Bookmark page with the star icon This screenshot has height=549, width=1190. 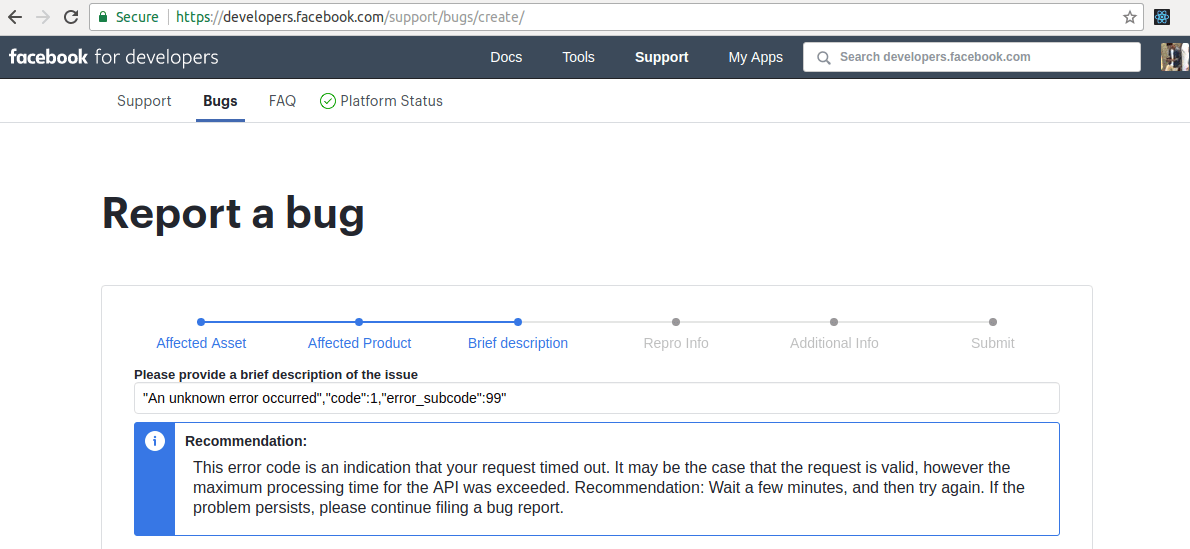point(1129,17)
